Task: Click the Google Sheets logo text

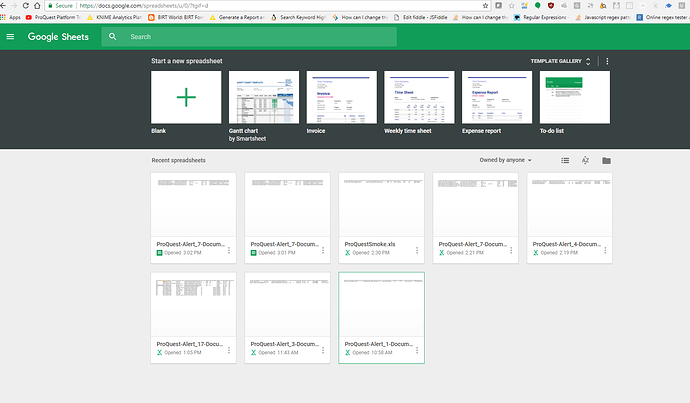Action: [58, 37]
